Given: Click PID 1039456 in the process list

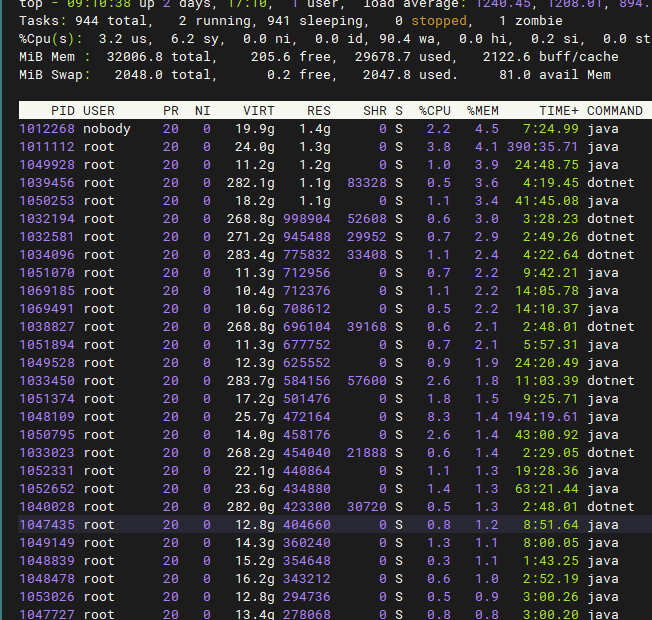Looking at the screenshot, I should (47, 182).
